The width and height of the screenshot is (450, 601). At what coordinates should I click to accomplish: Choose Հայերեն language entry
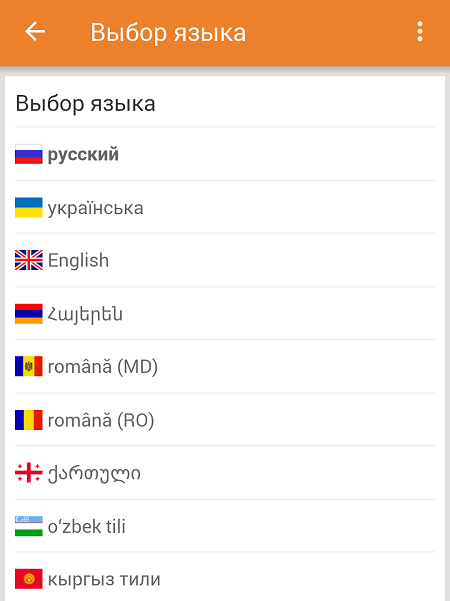tap(225, 314)
